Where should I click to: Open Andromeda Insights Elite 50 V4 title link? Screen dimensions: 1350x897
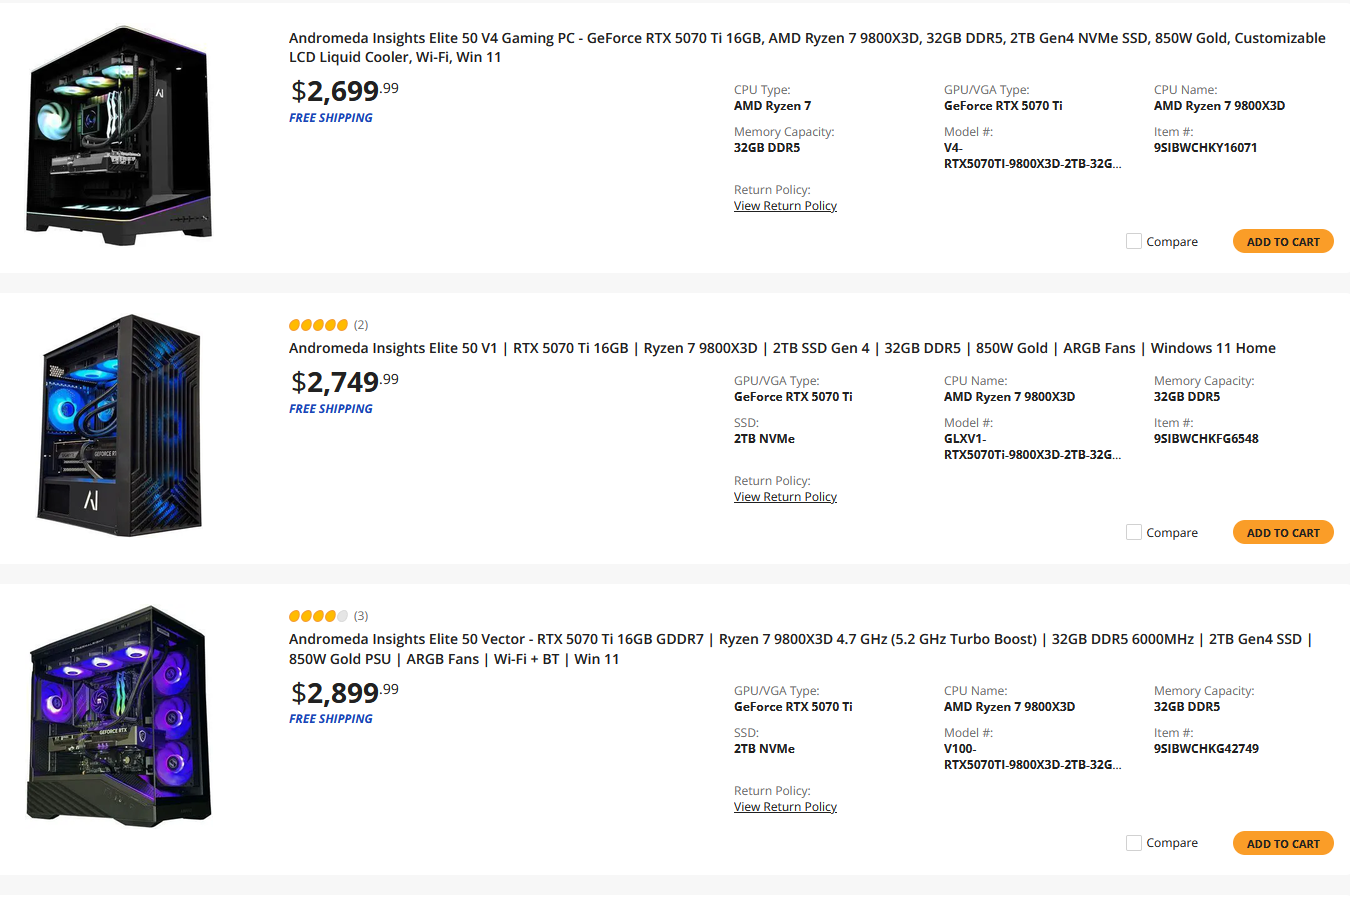[x=807, y=47]
